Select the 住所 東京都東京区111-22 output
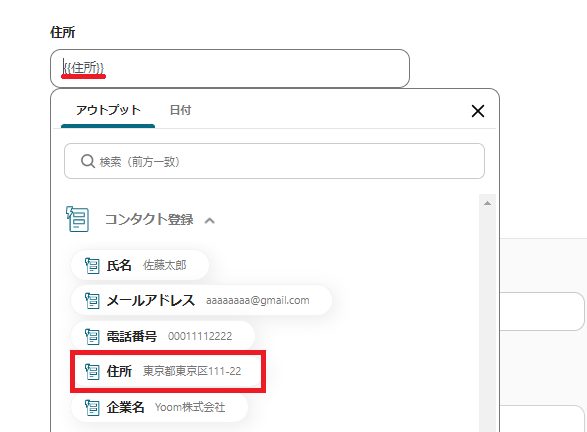Viewport: 587px width, 432px height. coord(168,371)
